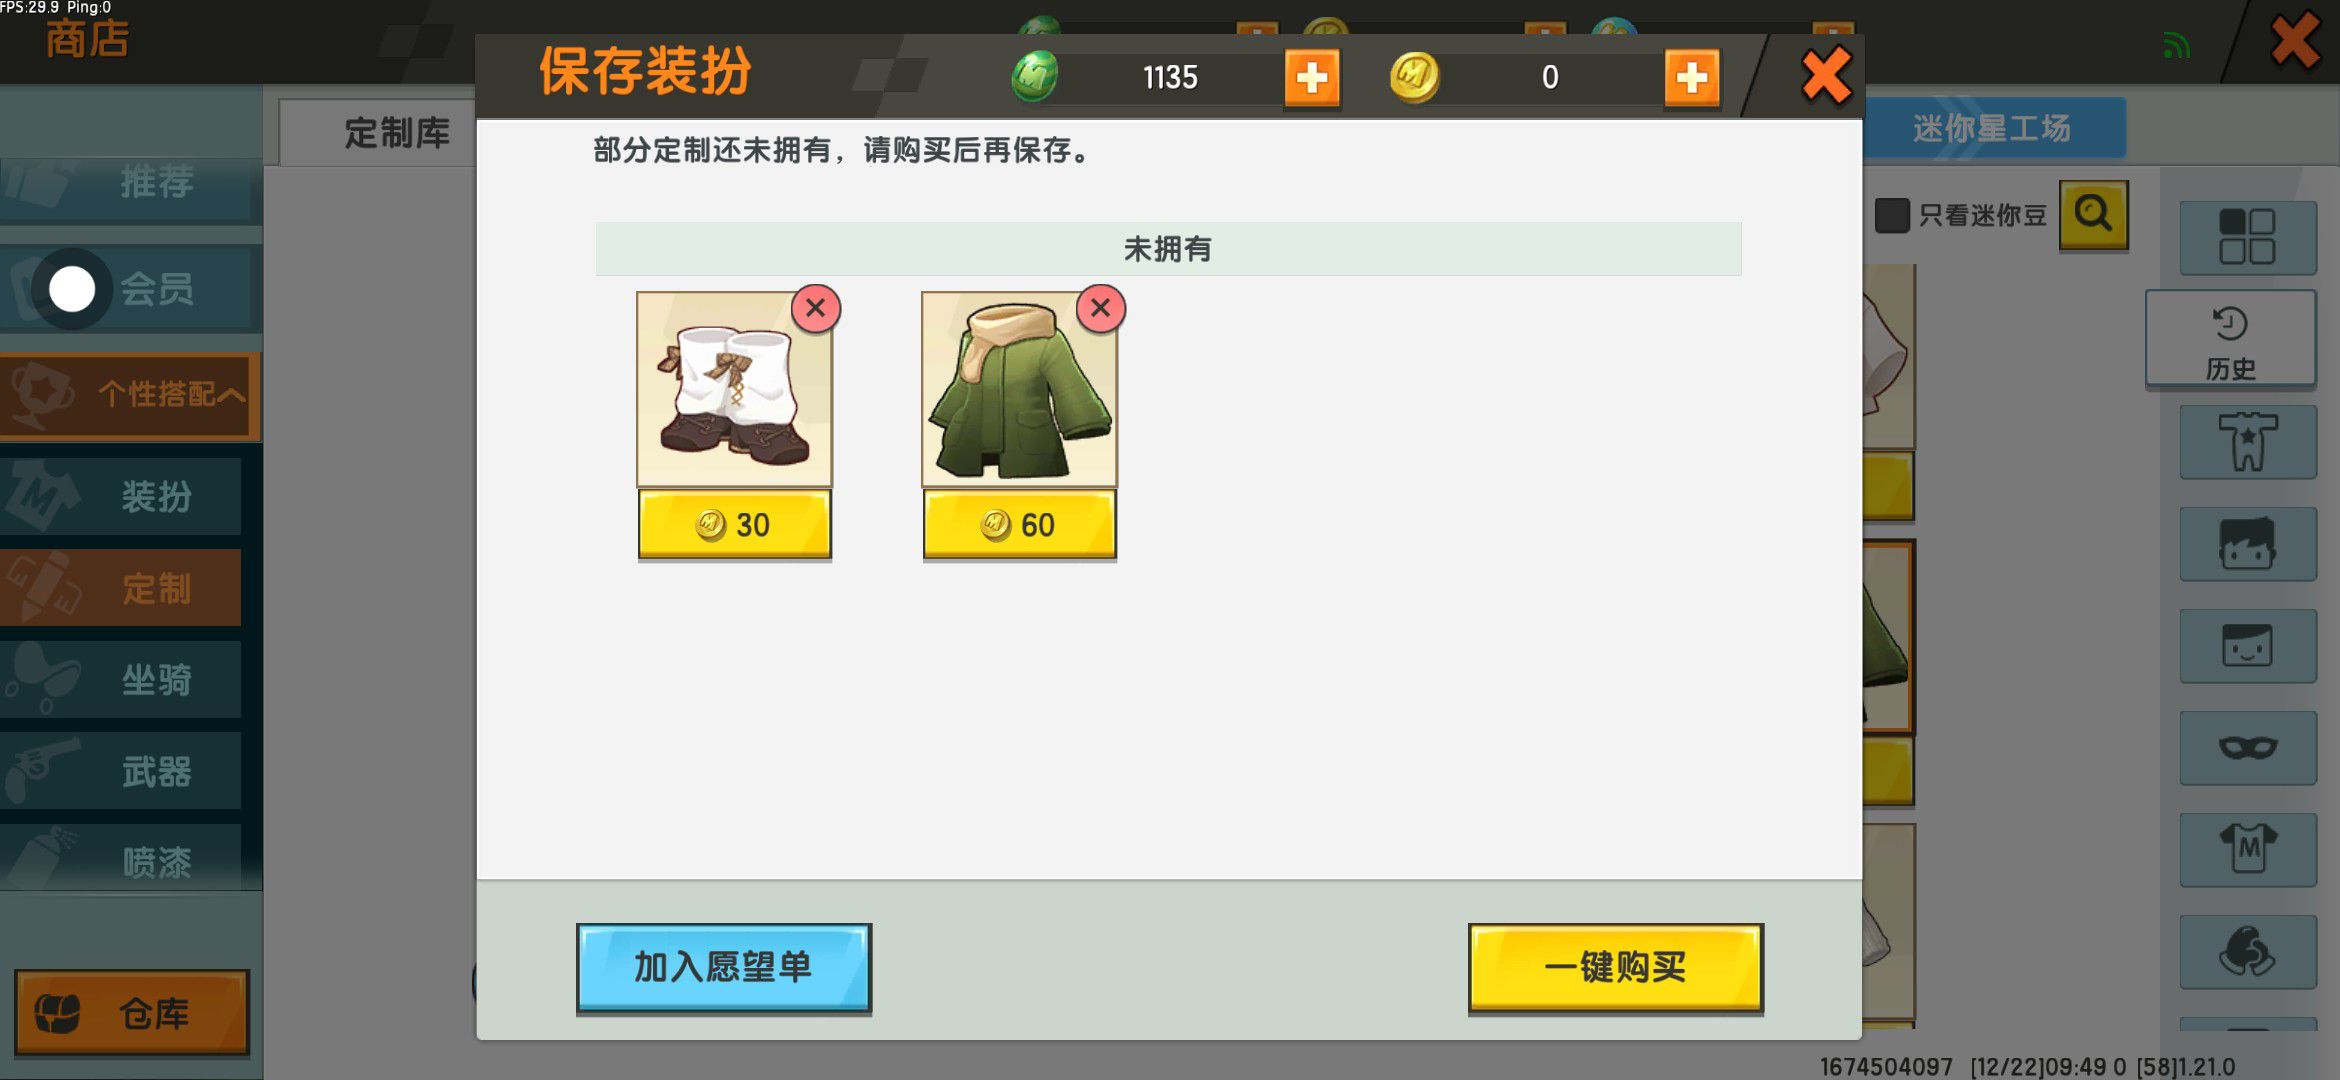Screen dimensions: 2340x1080
Task: Select the green jacket thumbnail
Action: pos(1019,389)
